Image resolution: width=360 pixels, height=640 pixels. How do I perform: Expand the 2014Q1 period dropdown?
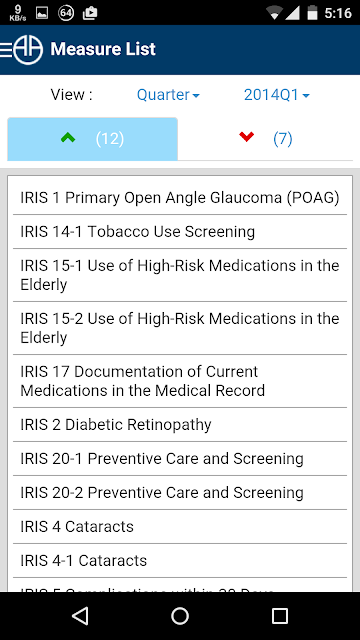(276, 95)
